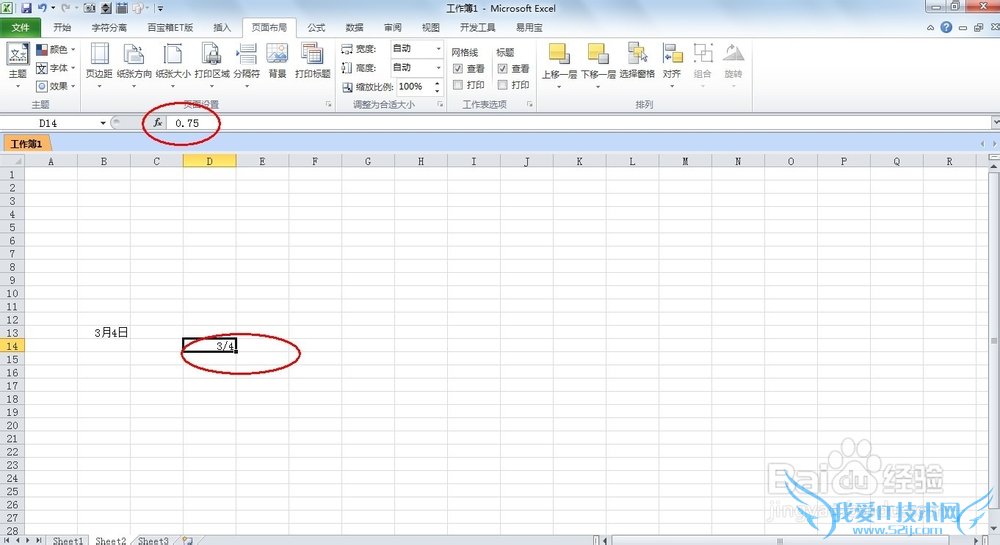
Task: Switch to the 开发工具 Developer tab
Action: pyautogui.click(x=478, y=27)
